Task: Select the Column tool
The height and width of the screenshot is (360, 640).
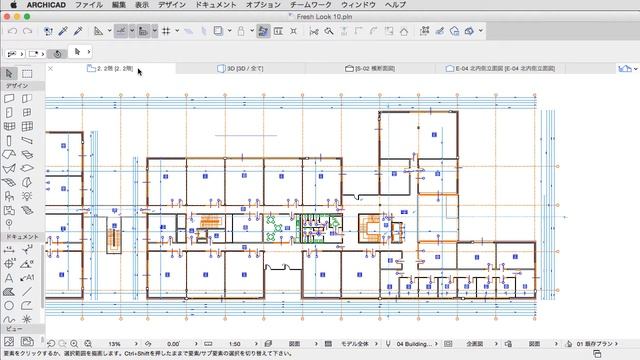Action: point(9,141)
